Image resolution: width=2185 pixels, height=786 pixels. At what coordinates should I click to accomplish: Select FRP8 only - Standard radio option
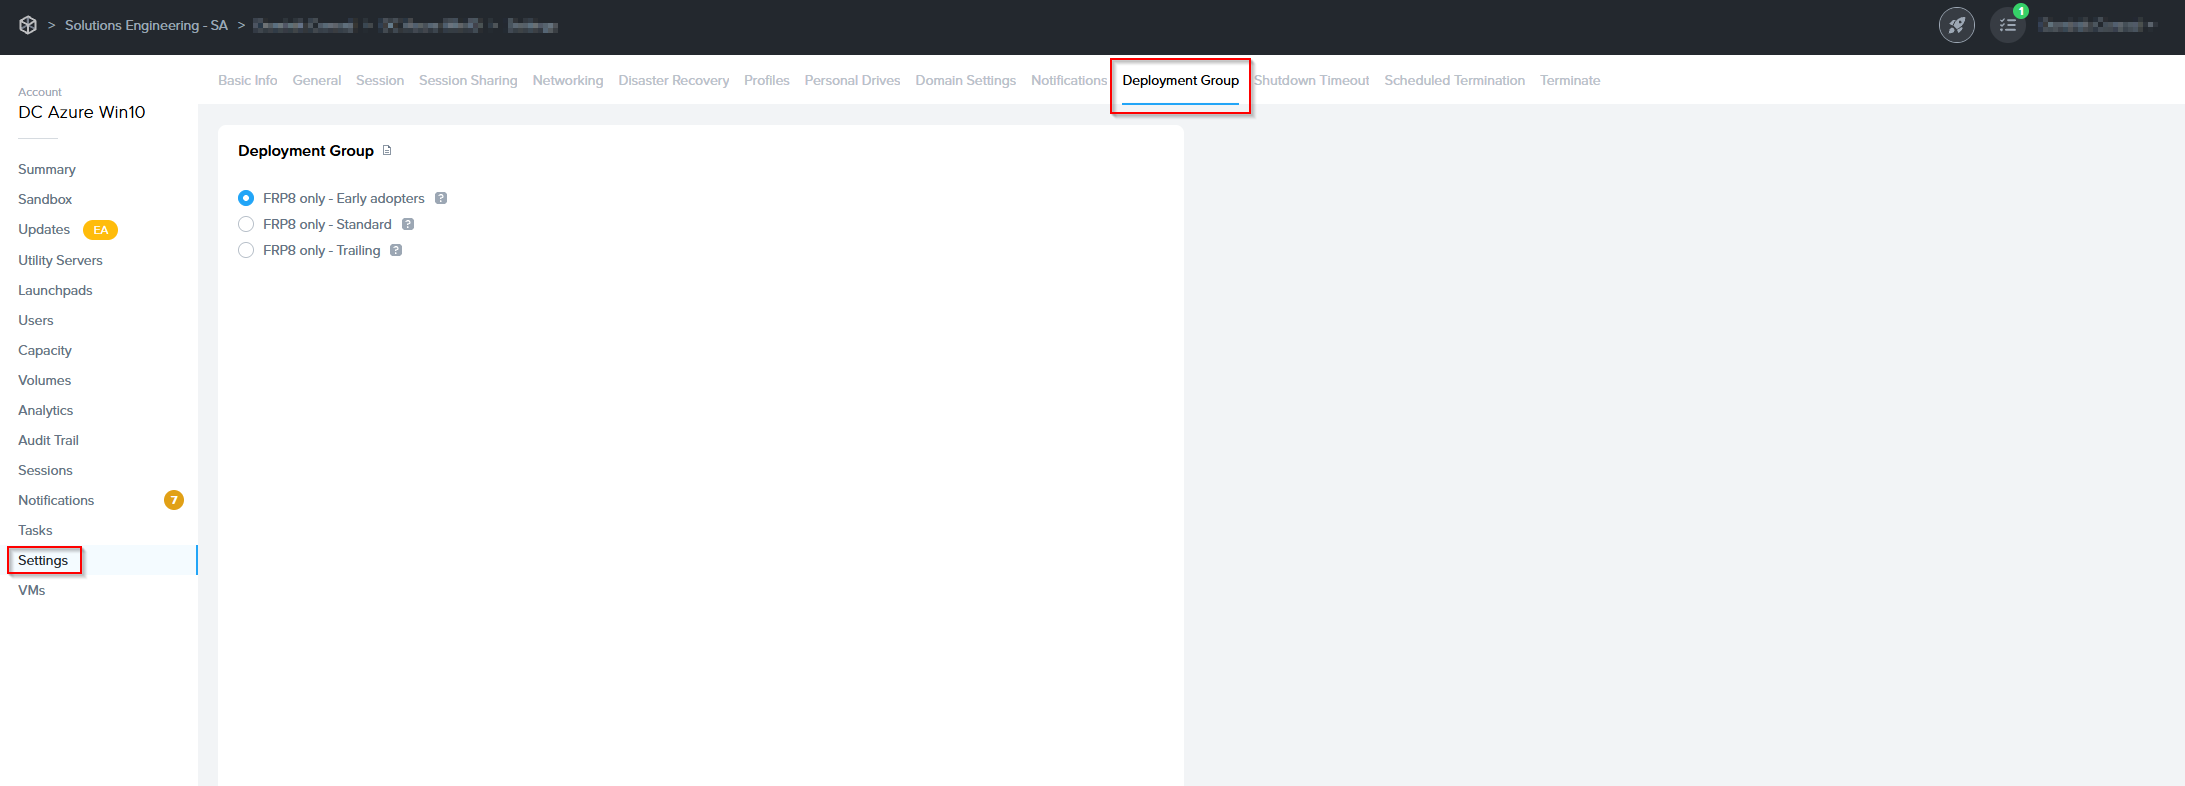246,224
